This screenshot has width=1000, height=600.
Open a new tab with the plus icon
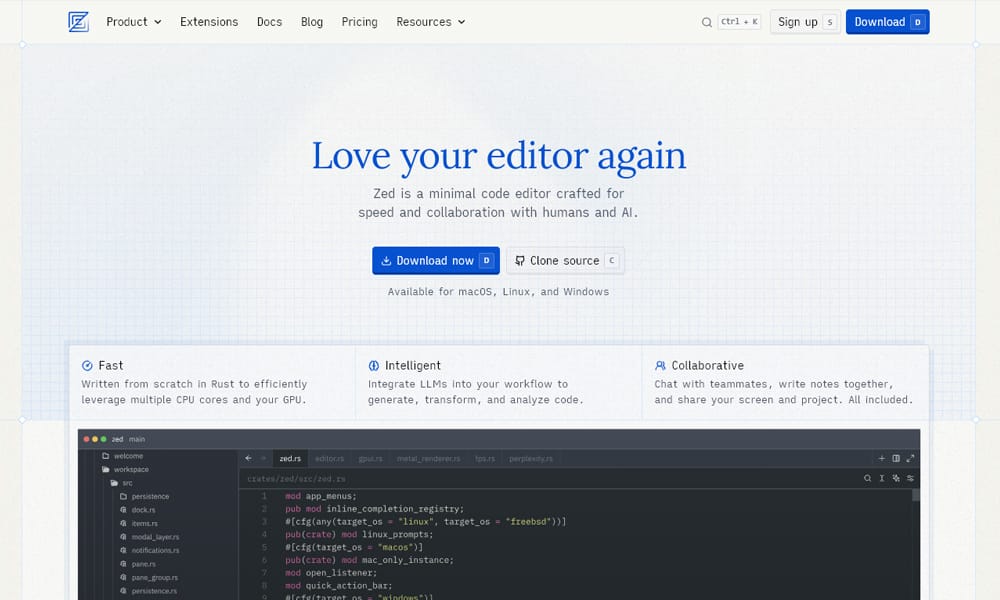(882, 458)
